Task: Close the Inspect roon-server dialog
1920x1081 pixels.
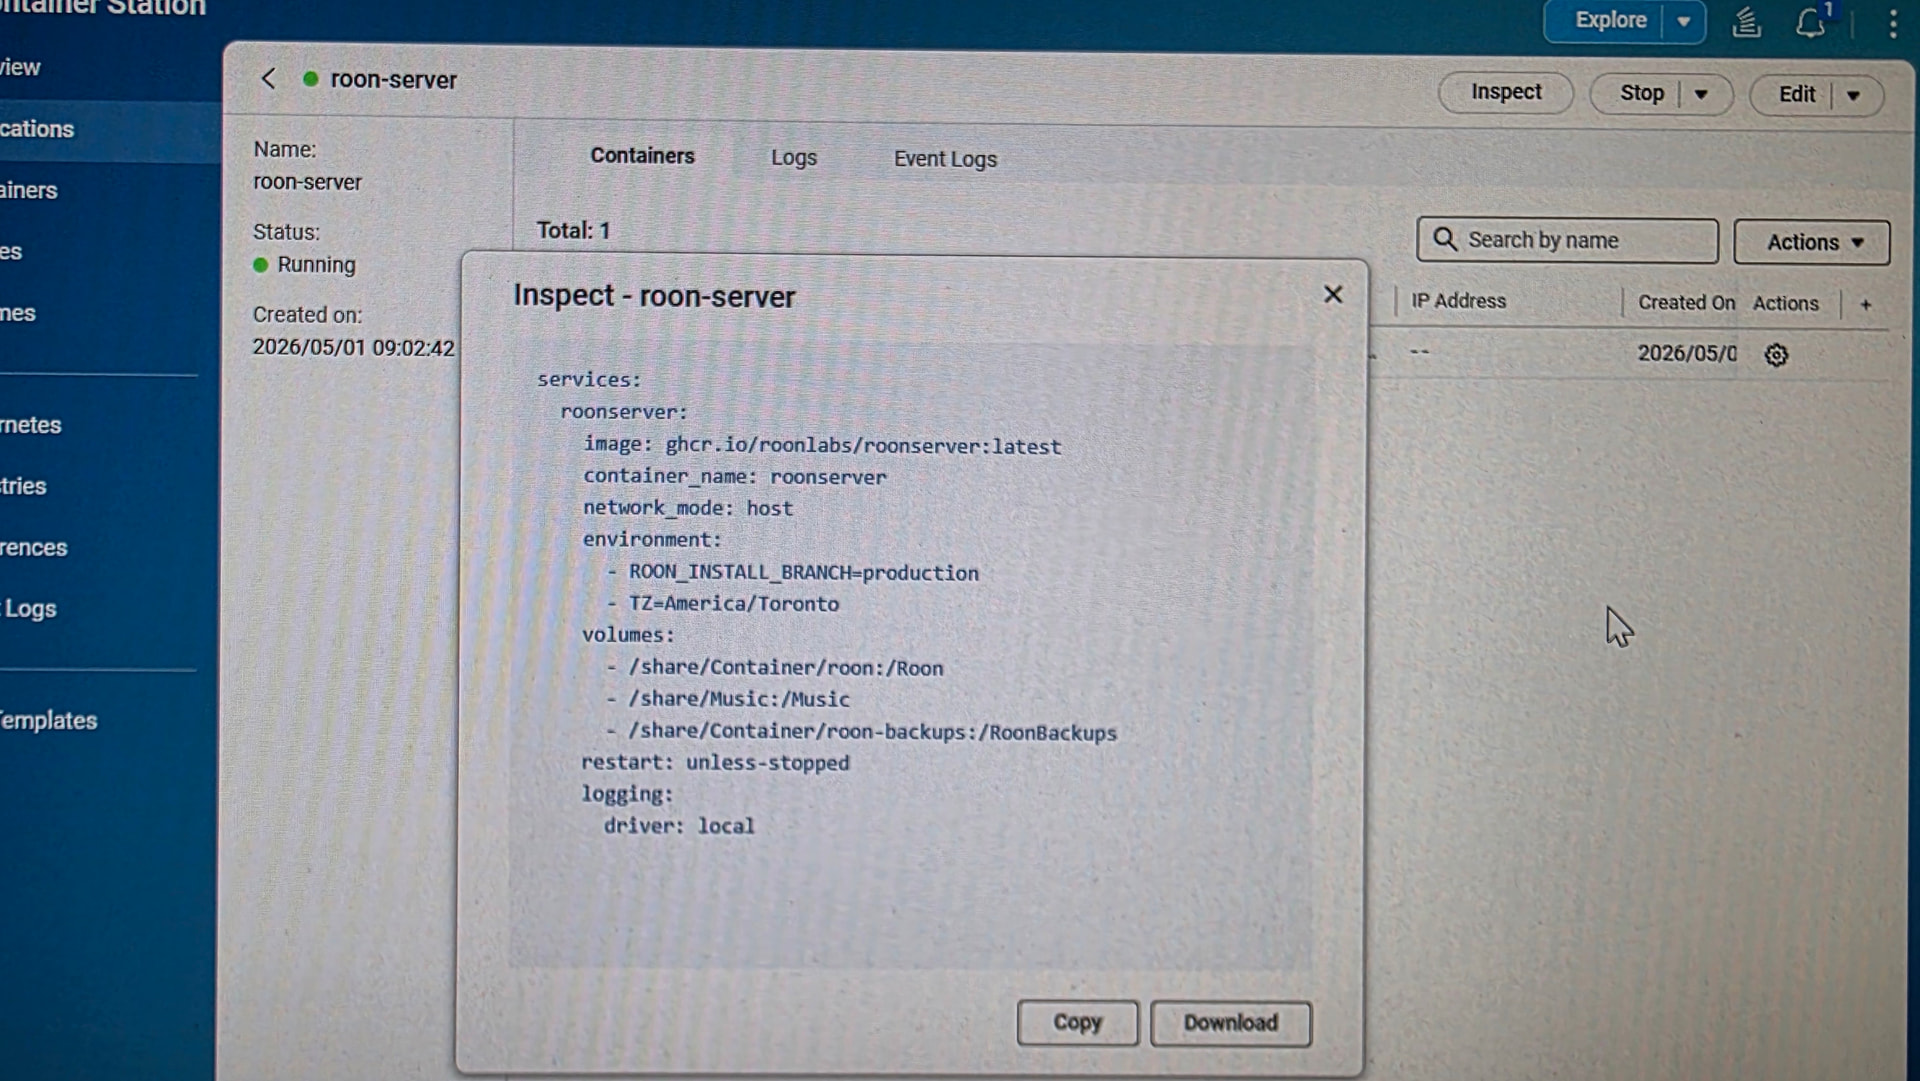Action: [x=1333, y=294]
